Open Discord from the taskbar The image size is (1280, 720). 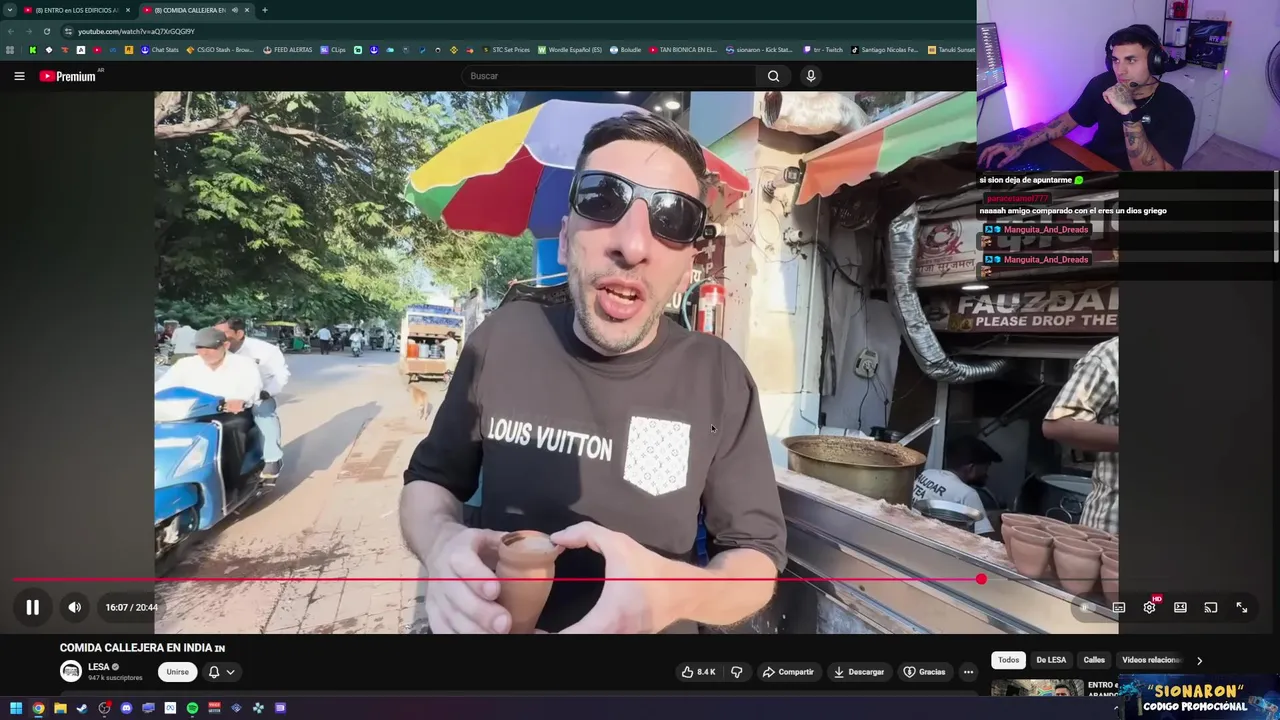click(x=126, y=708)
